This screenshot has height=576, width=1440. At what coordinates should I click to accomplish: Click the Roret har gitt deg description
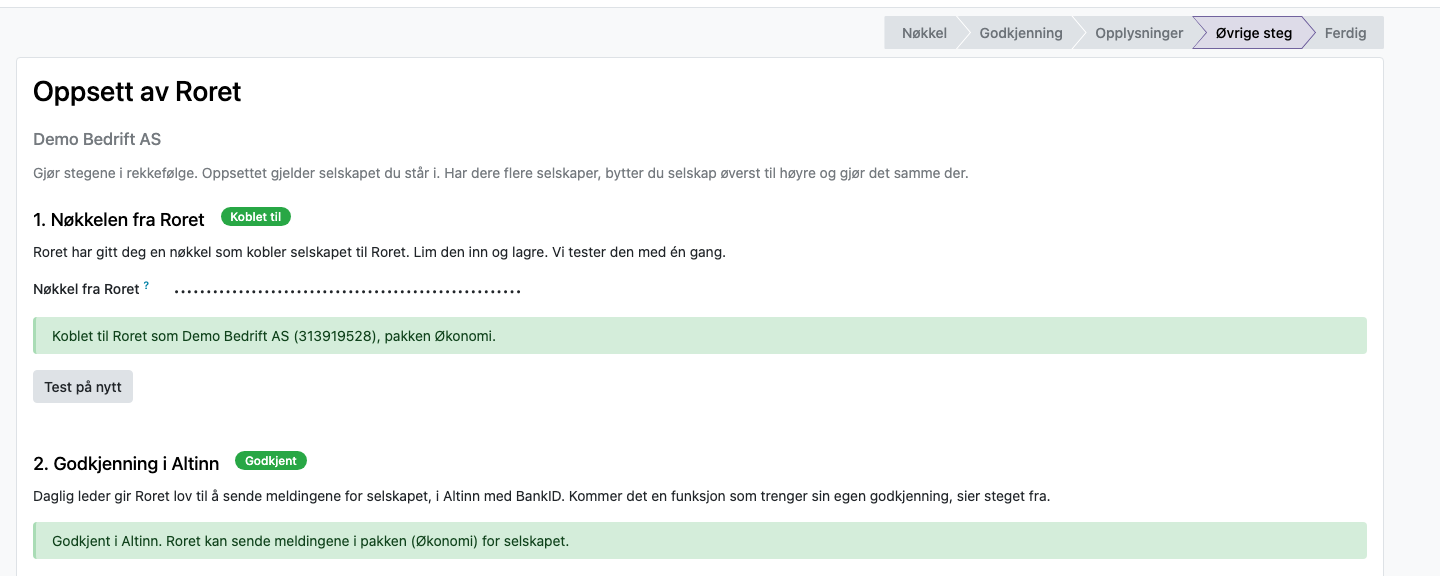click(379, 252)
